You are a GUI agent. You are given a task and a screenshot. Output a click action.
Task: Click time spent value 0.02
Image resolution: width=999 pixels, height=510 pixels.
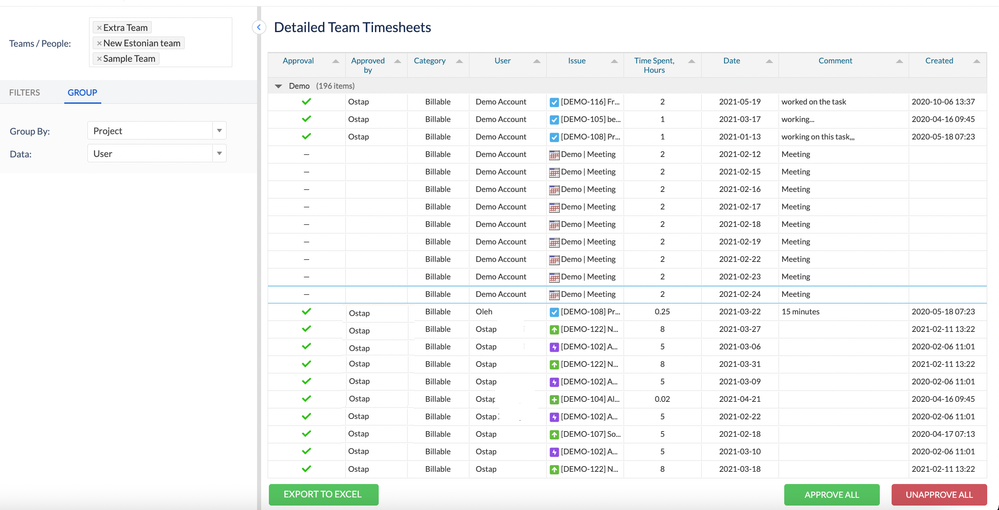(x=663, y=400)
